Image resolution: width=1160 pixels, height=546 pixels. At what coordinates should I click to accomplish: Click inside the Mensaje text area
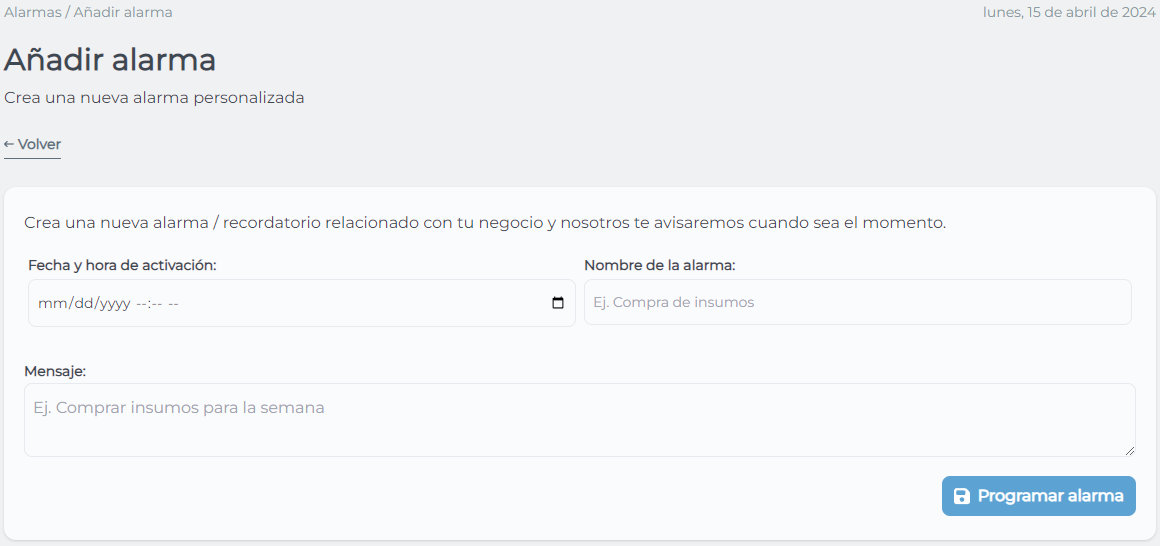pos(579,419)
